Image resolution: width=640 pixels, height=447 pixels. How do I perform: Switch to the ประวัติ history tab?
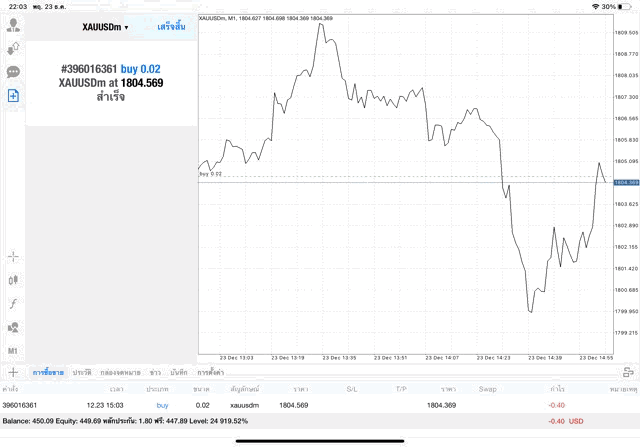point(82,372)
